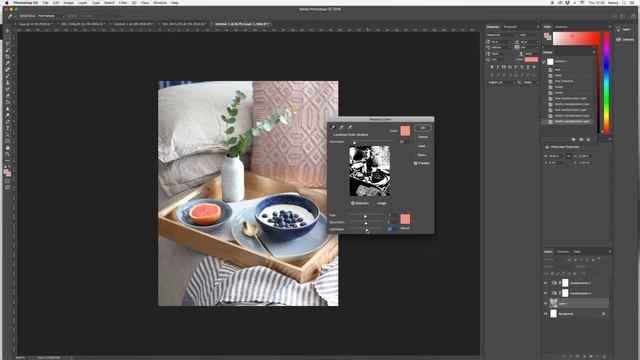Viewport: 640px width, 360px height.
Task: Switch to the Paths tab
Action: point(577,251)
